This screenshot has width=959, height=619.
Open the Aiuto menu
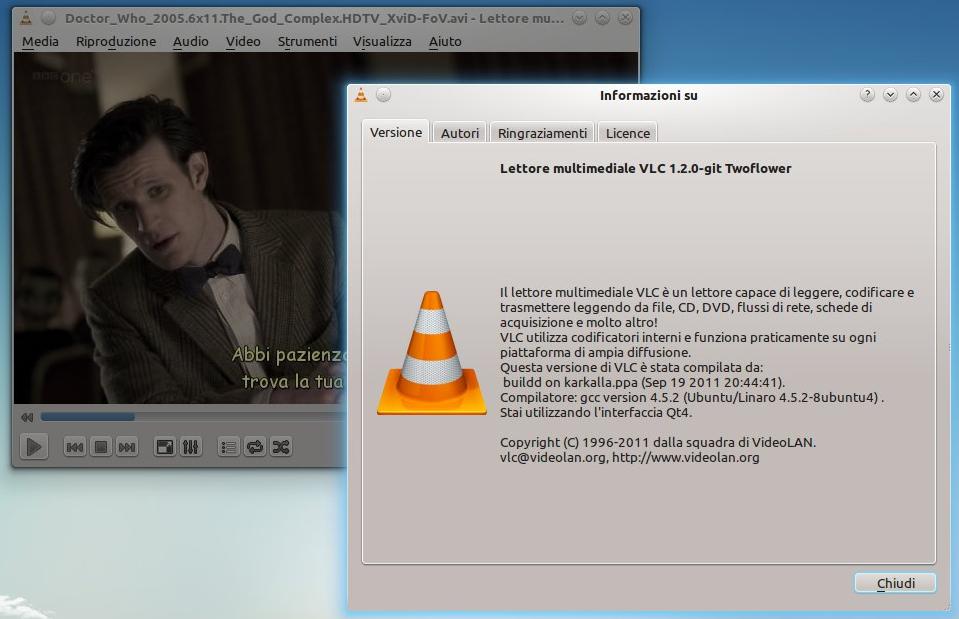pos(445,42)
